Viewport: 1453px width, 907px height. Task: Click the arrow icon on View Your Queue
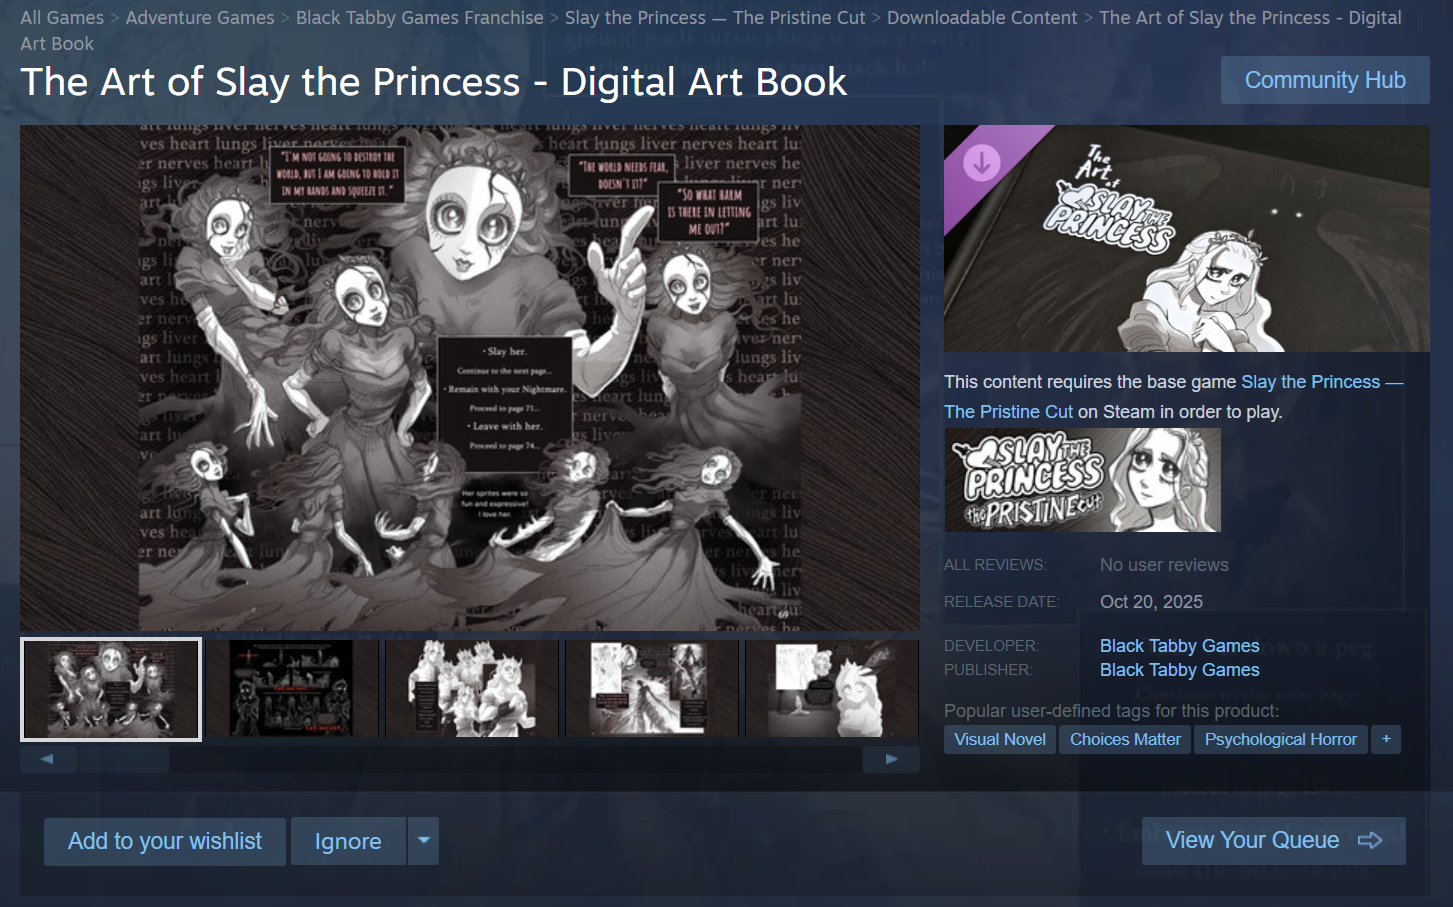click(1370, 840)
